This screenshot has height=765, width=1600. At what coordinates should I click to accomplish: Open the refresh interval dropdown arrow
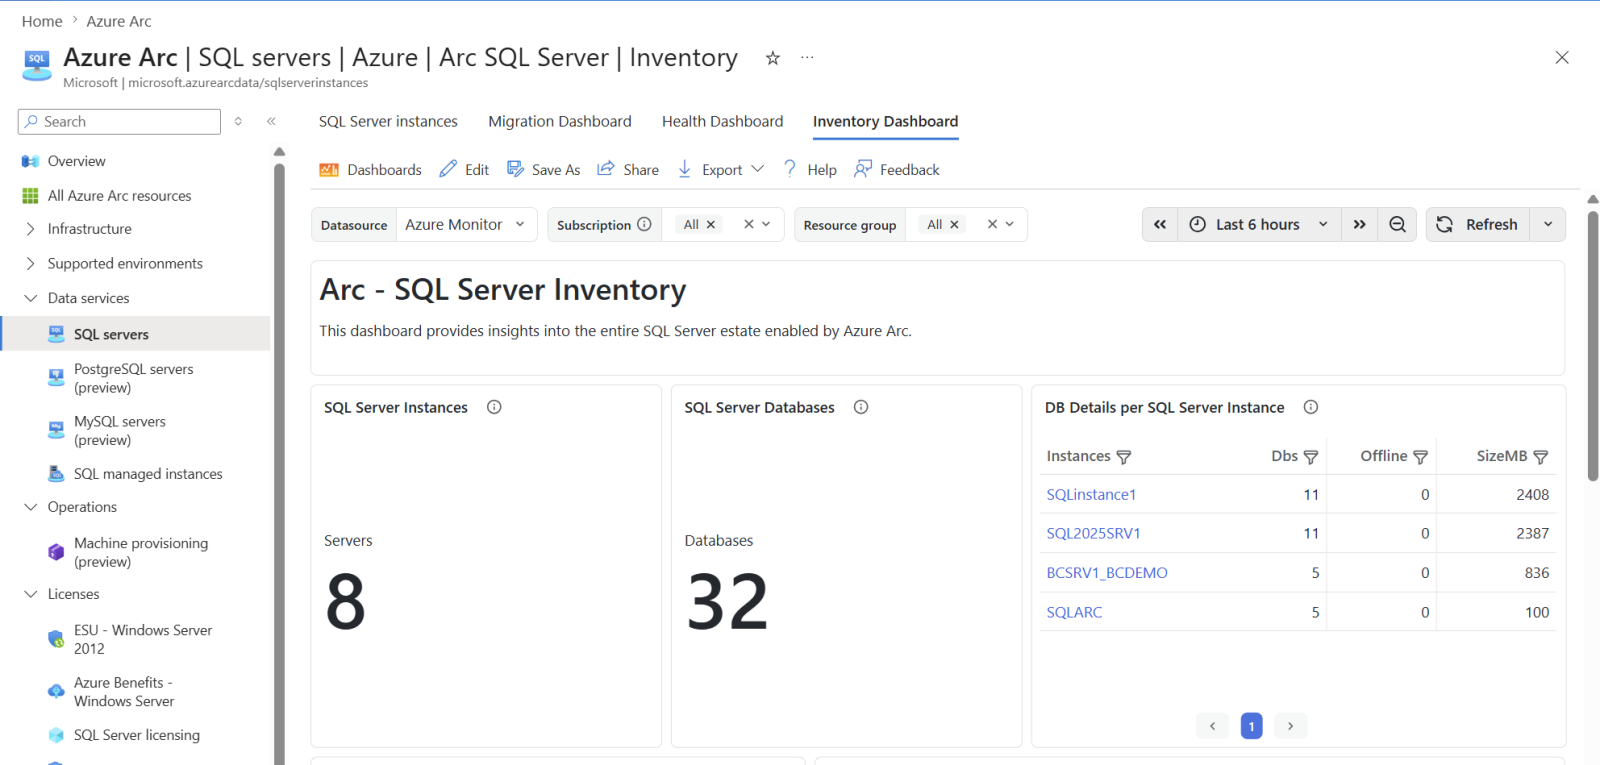[1548, 225]
